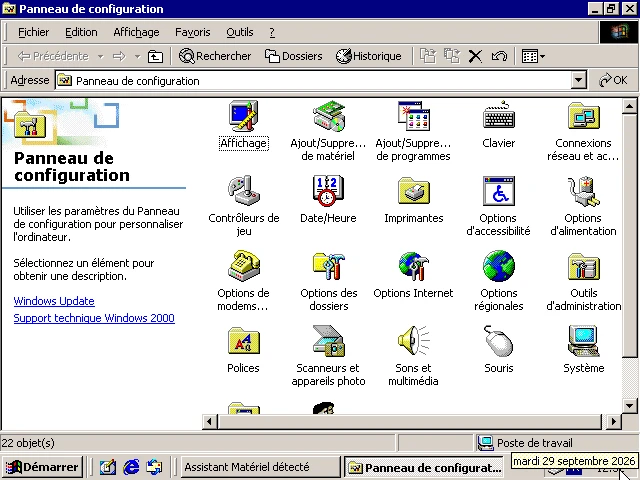
Task: Open the view mode dropdown button
Action: click(533, 56)
